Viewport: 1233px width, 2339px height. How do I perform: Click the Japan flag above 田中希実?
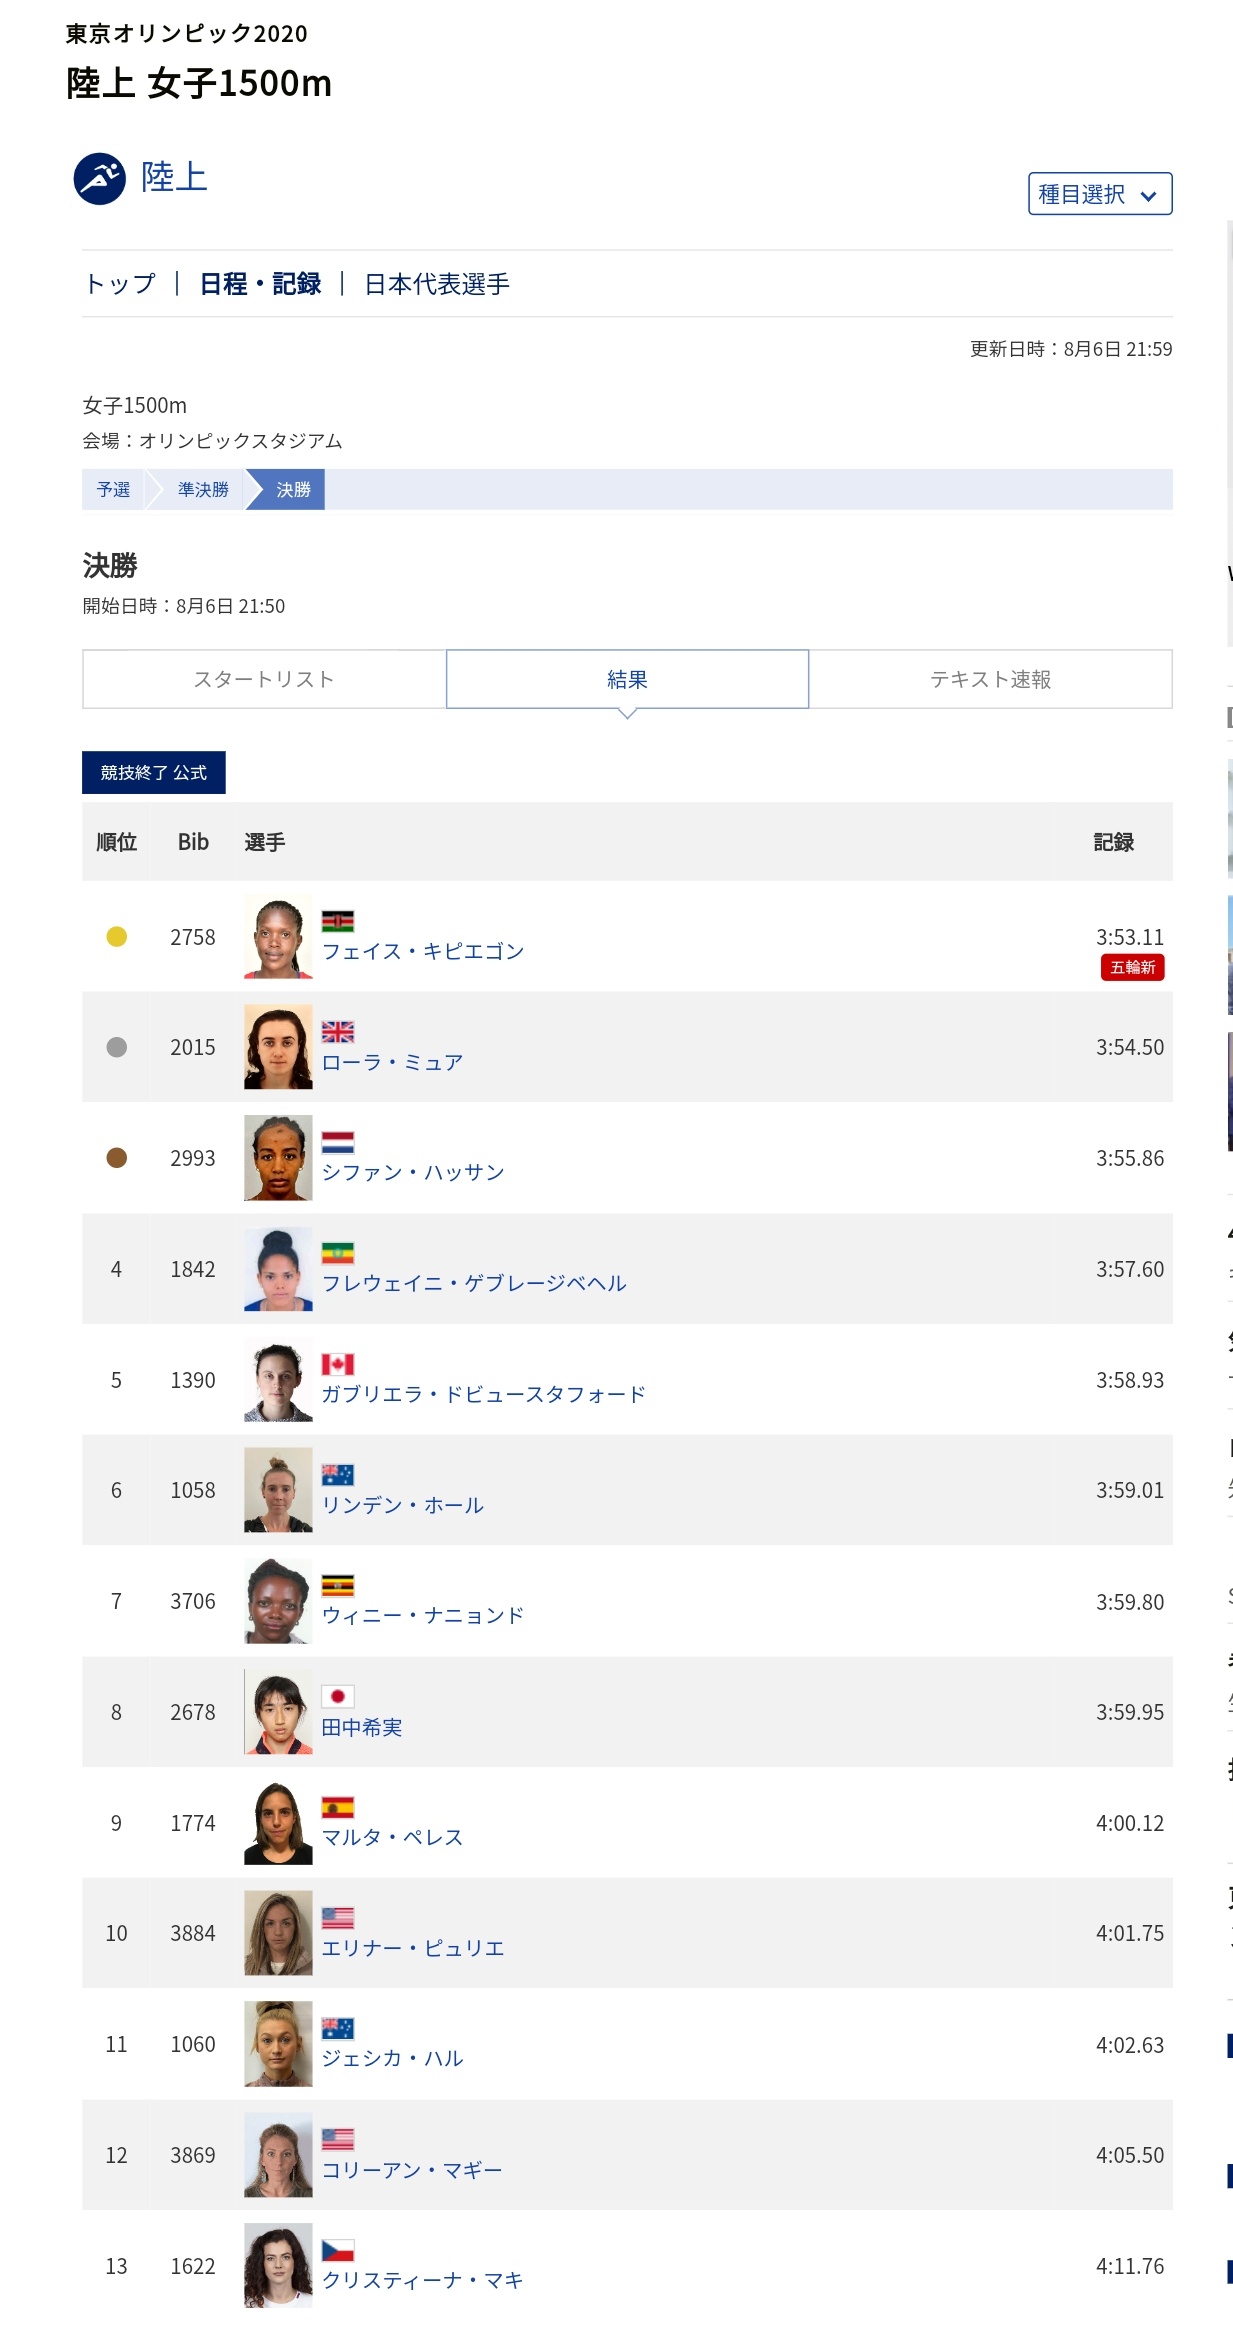point(338,1696)
